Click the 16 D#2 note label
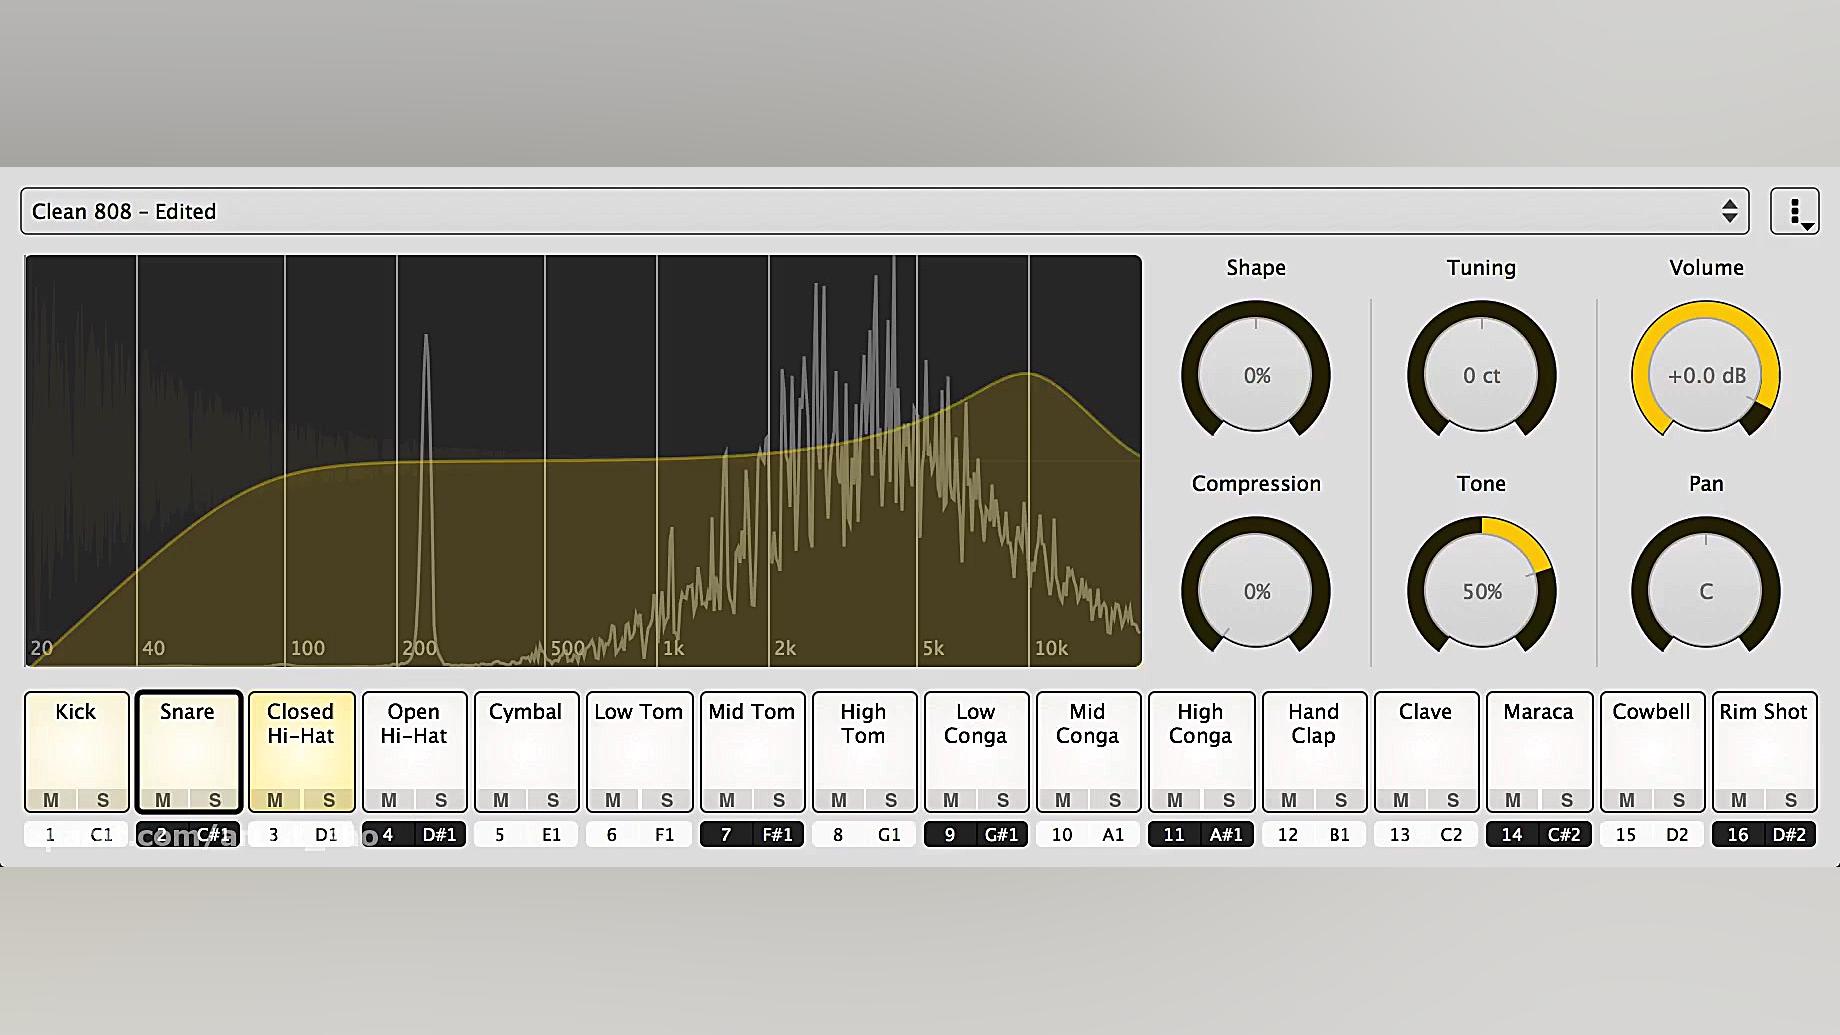This screenshot has height=1035, width=1840. (1764, 834)
